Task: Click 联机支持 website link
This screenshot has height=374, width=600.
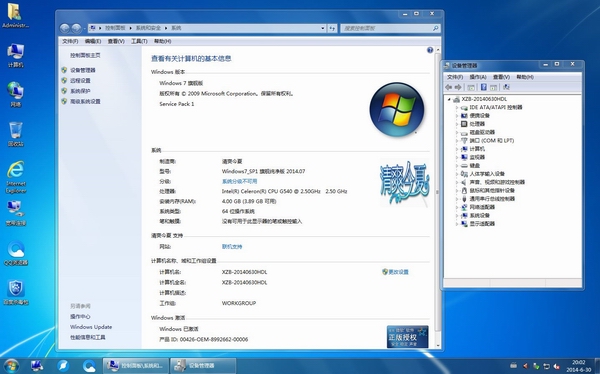Action: coord(232,247)
